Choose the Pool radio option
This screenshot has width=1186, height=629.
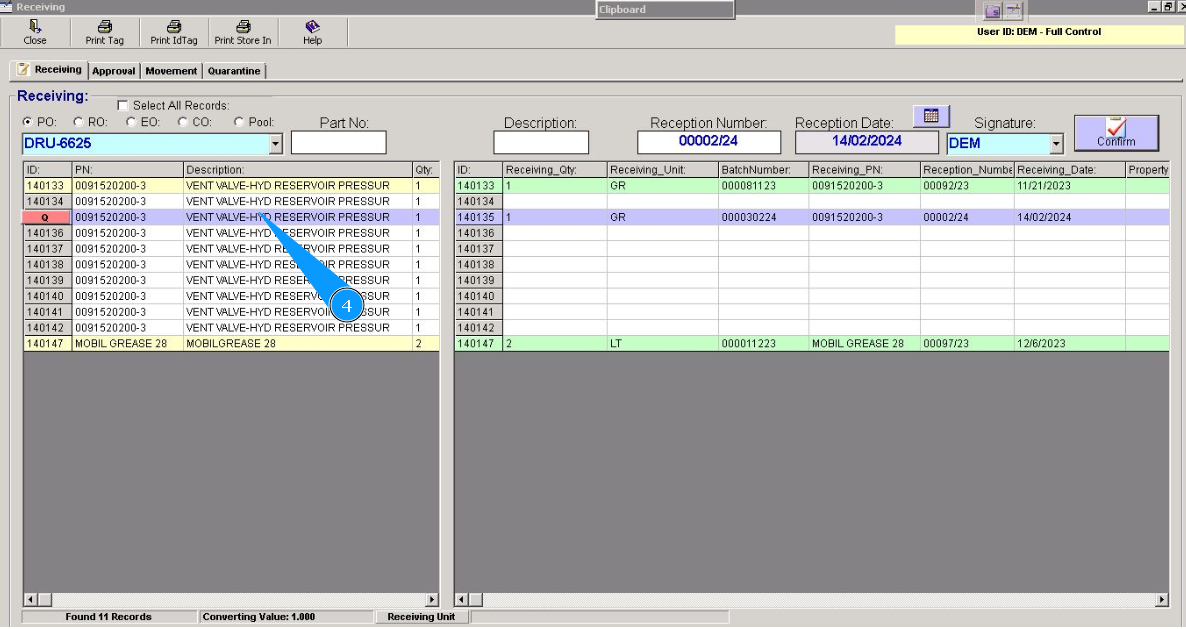point(239,122)
